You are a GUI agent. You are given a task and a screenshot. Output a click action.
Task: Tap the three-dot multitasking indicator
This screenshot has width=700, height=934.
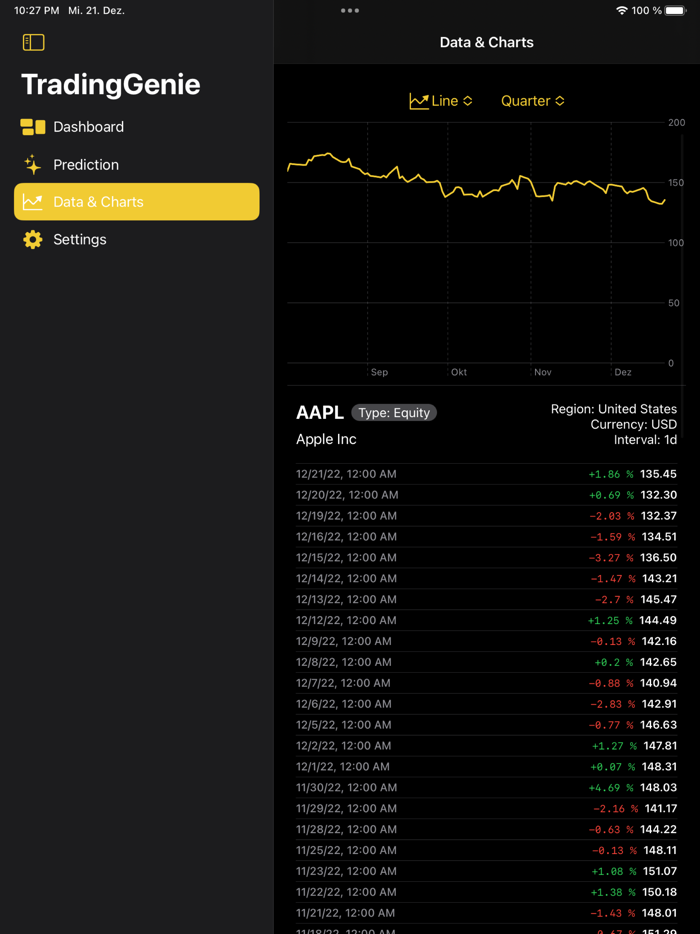pos(350,11)
